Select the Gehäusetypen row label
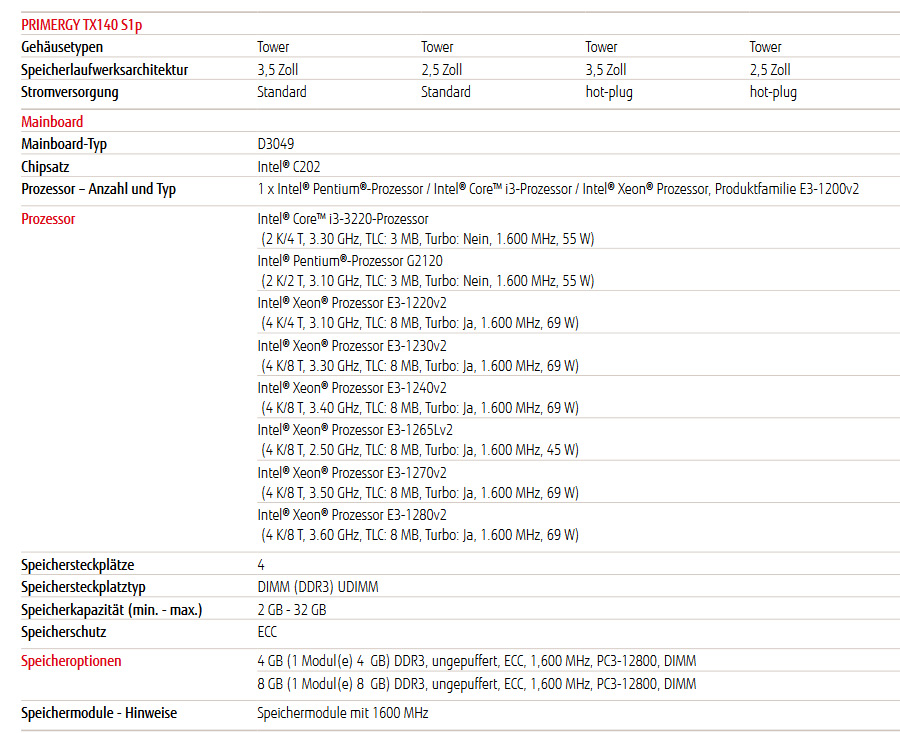Viewport: 900px width, 733px height. point(62,47)
